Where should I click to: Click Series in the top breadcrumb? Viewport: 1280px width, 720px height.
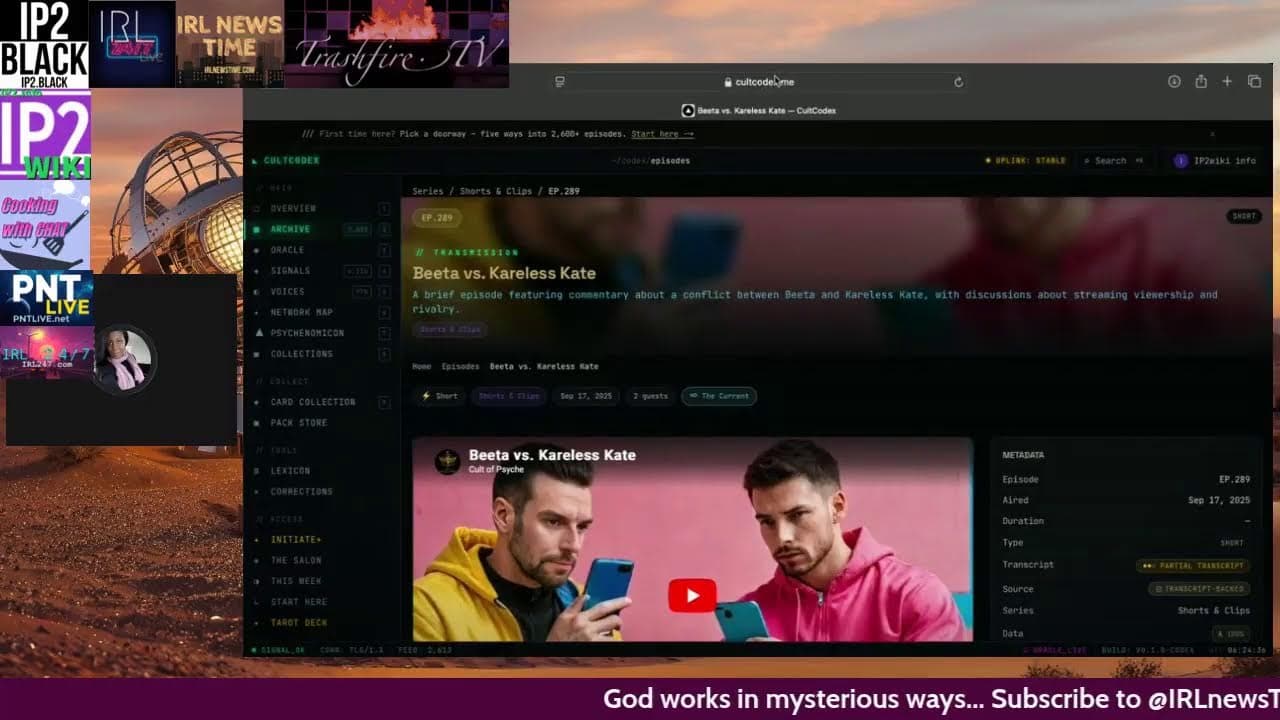(428, 191)
